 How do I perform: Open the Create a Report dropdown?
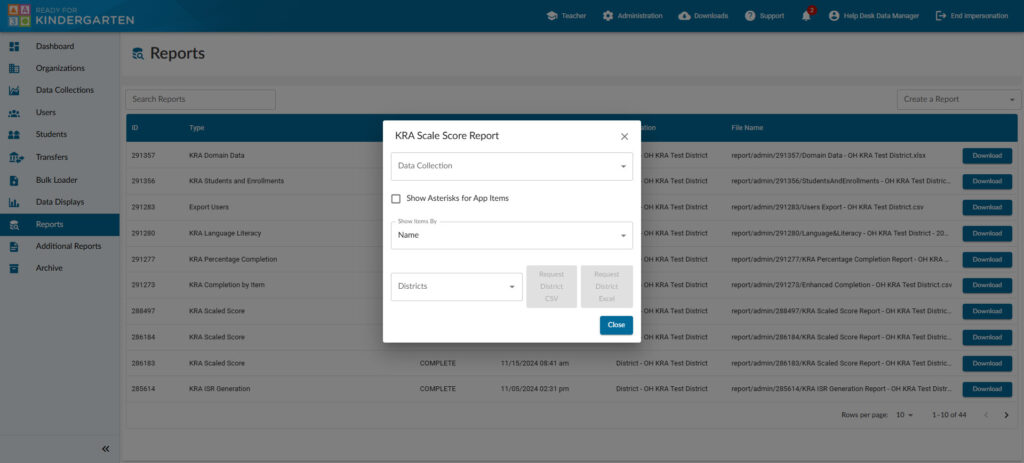click(x=958, y=100)
